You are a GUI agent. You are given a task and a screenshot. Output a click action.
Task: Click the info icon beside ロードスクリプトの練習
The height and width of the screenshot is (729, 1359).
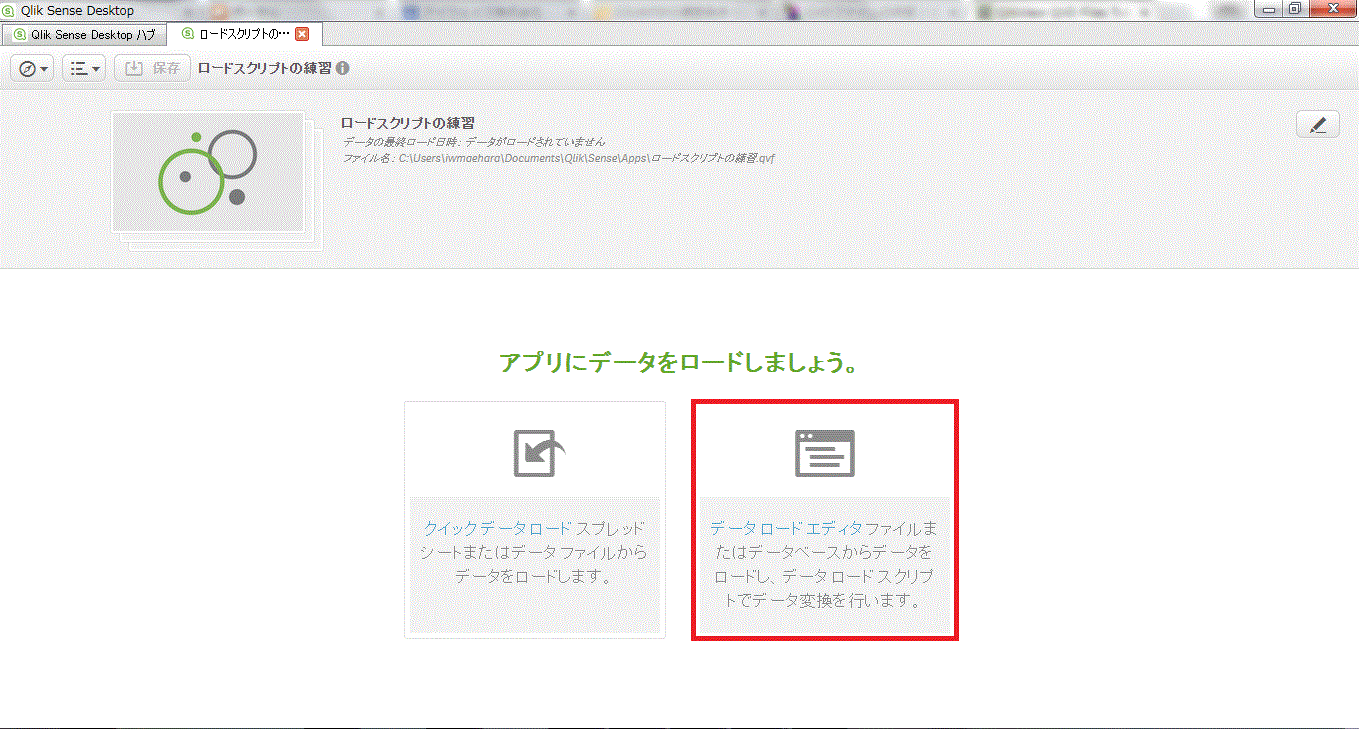343,68
